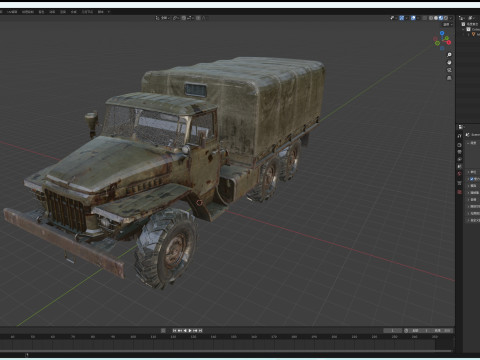Toggle proportional editing
This screenshot has height=360, width=480.
click(198, 18)
